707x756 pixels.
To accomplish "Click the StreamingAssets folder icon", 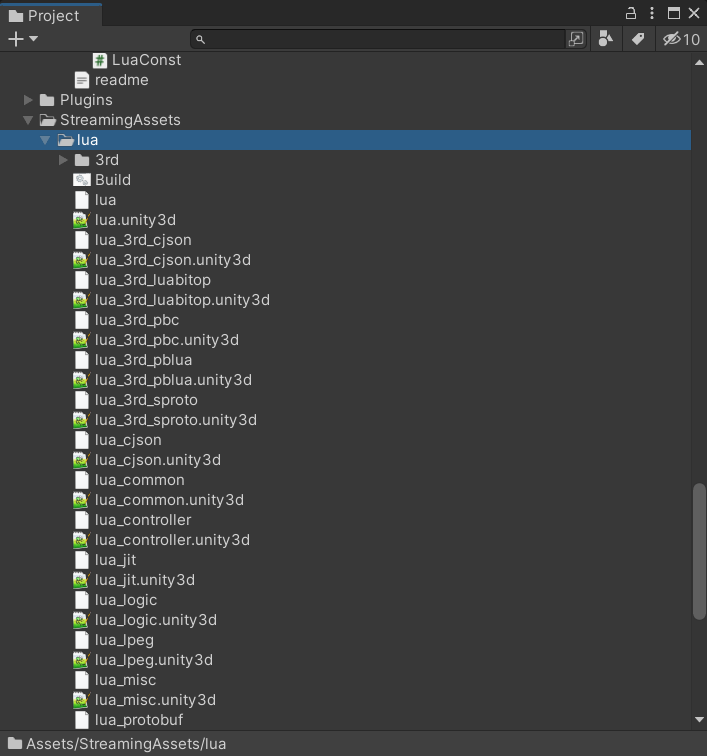I will pos(47,120).
